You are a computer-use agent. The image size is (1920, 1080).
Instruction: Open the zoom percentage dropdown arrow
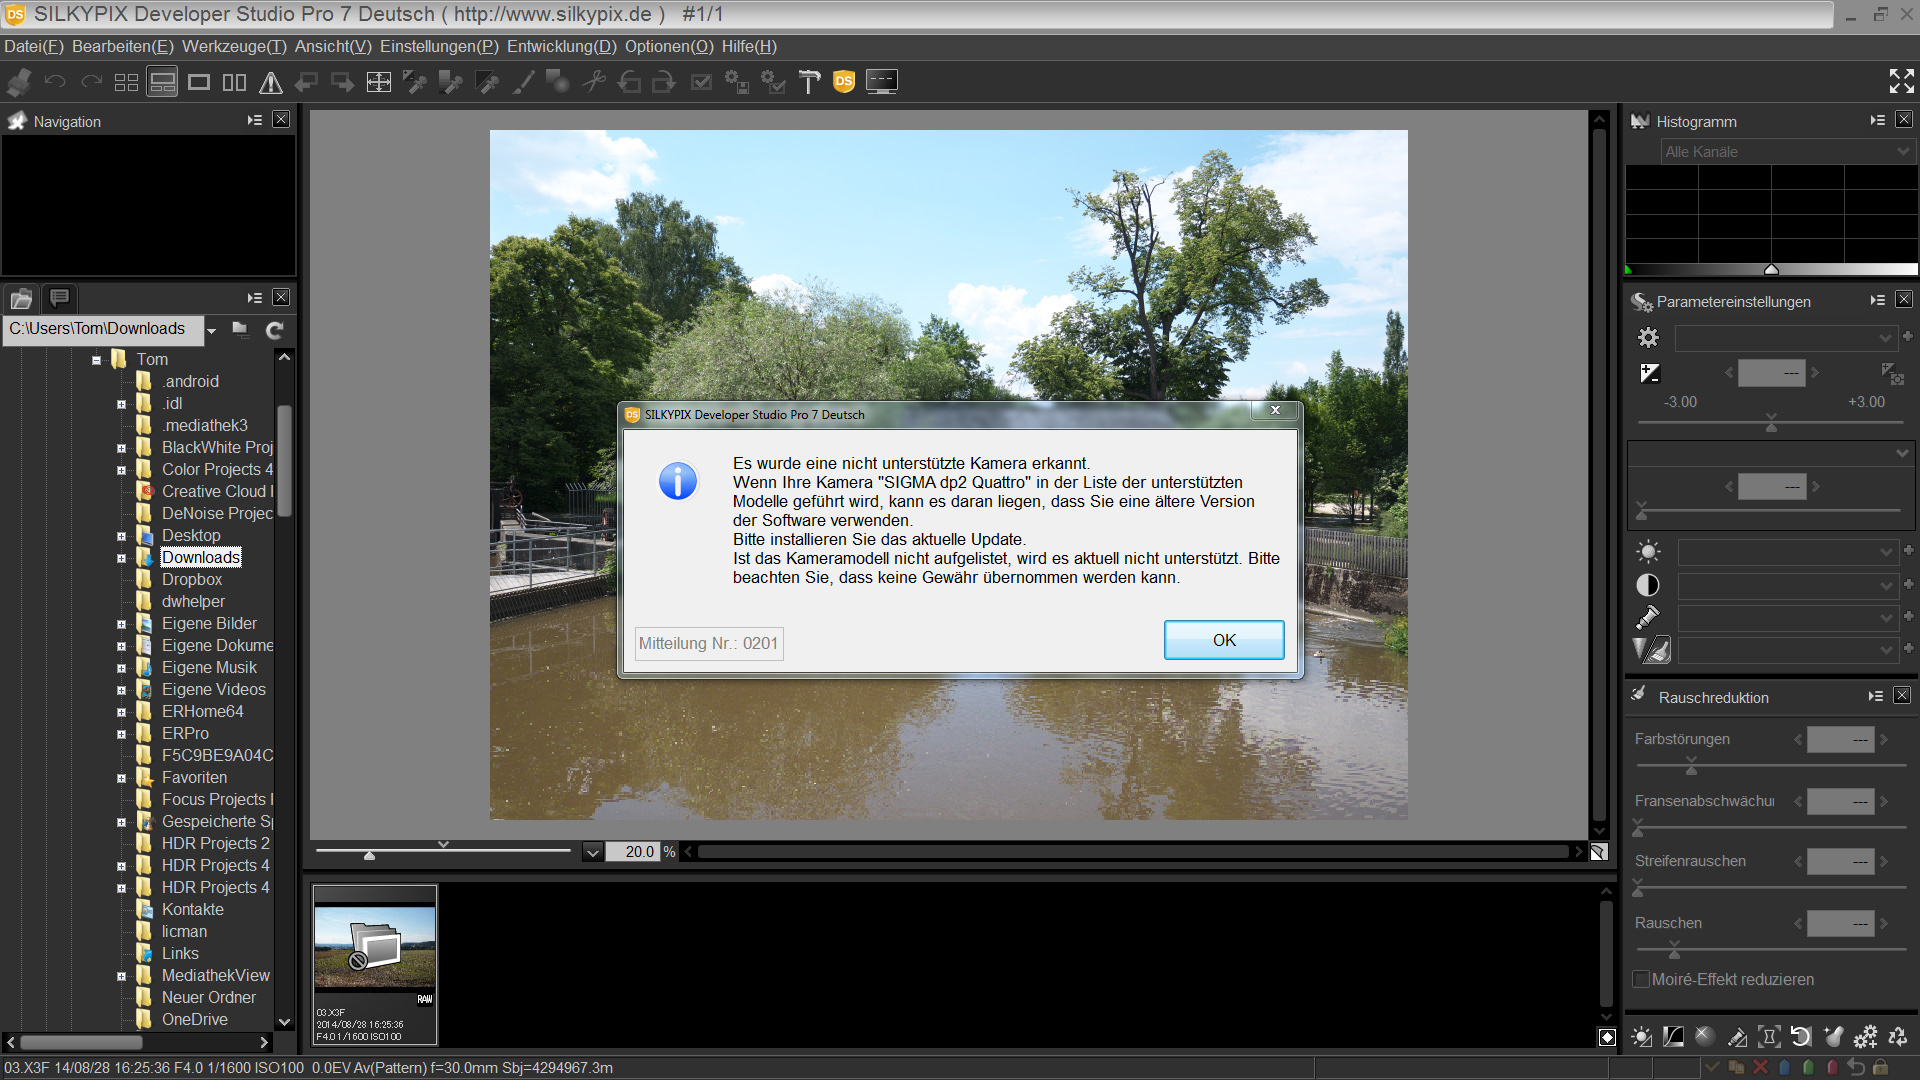point(593,853)
